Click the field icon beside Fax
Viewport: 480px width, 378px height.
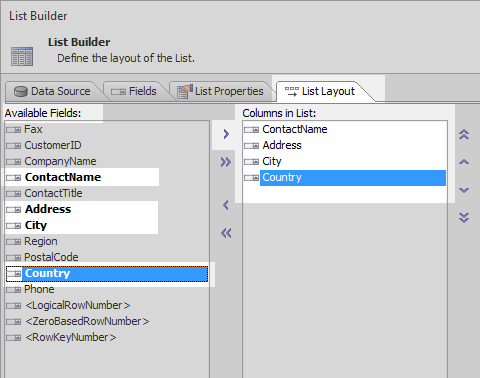click(x=13, y=130)
